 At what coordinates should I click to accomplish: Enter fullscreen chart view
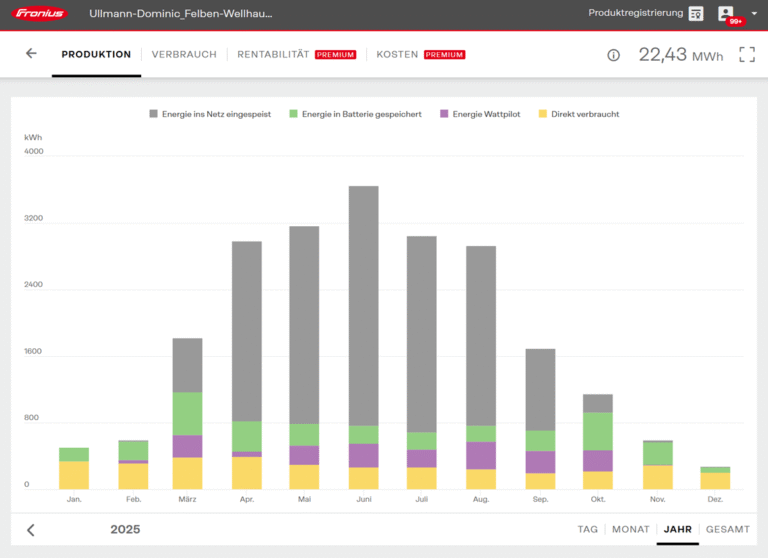tap(746, 55)
